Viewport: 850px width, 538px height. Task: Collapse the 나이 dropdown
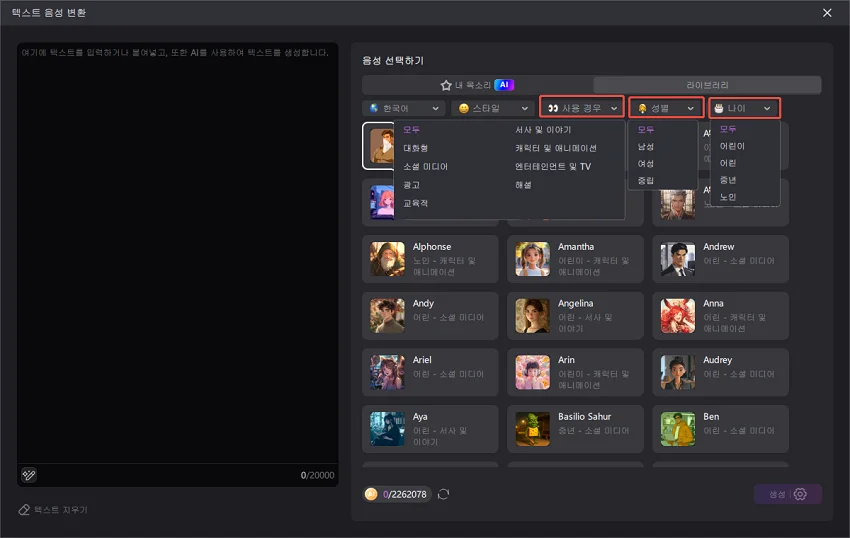744,108
